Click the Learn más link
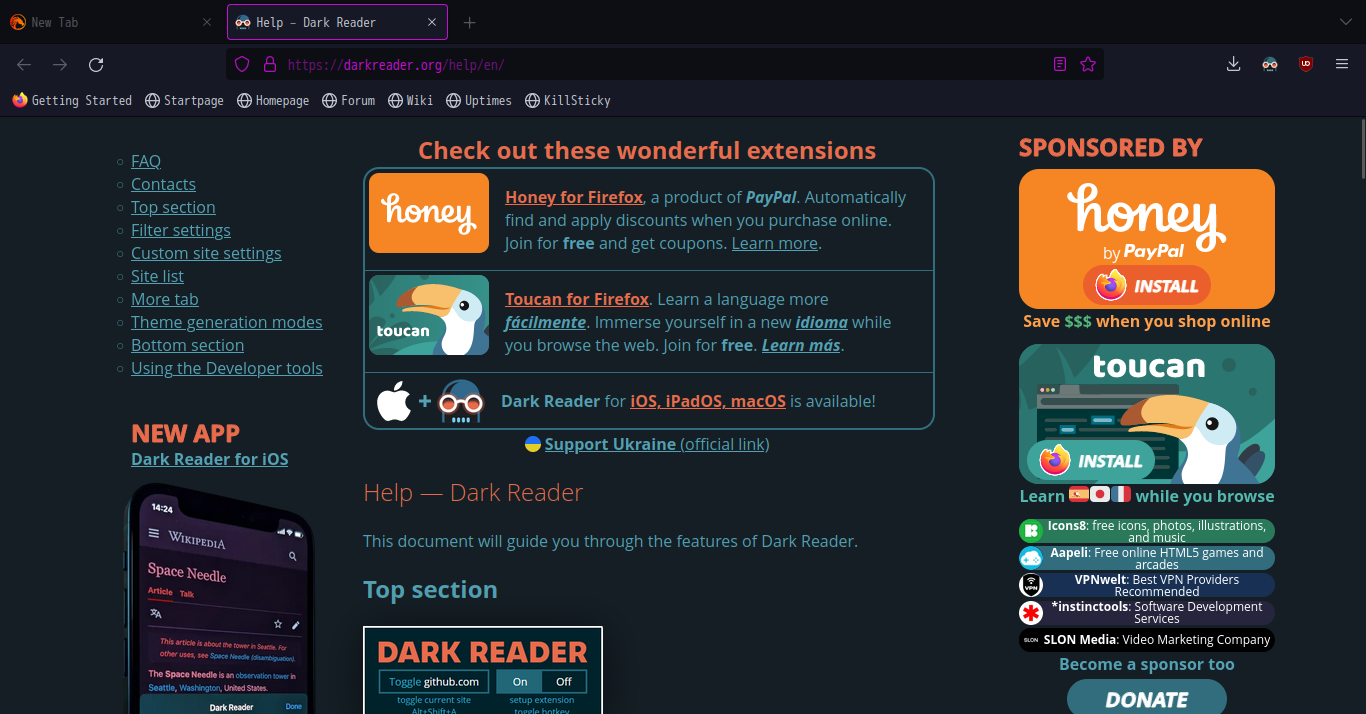1366x714 pixels. pyautogui.click(x=801, y=345)
